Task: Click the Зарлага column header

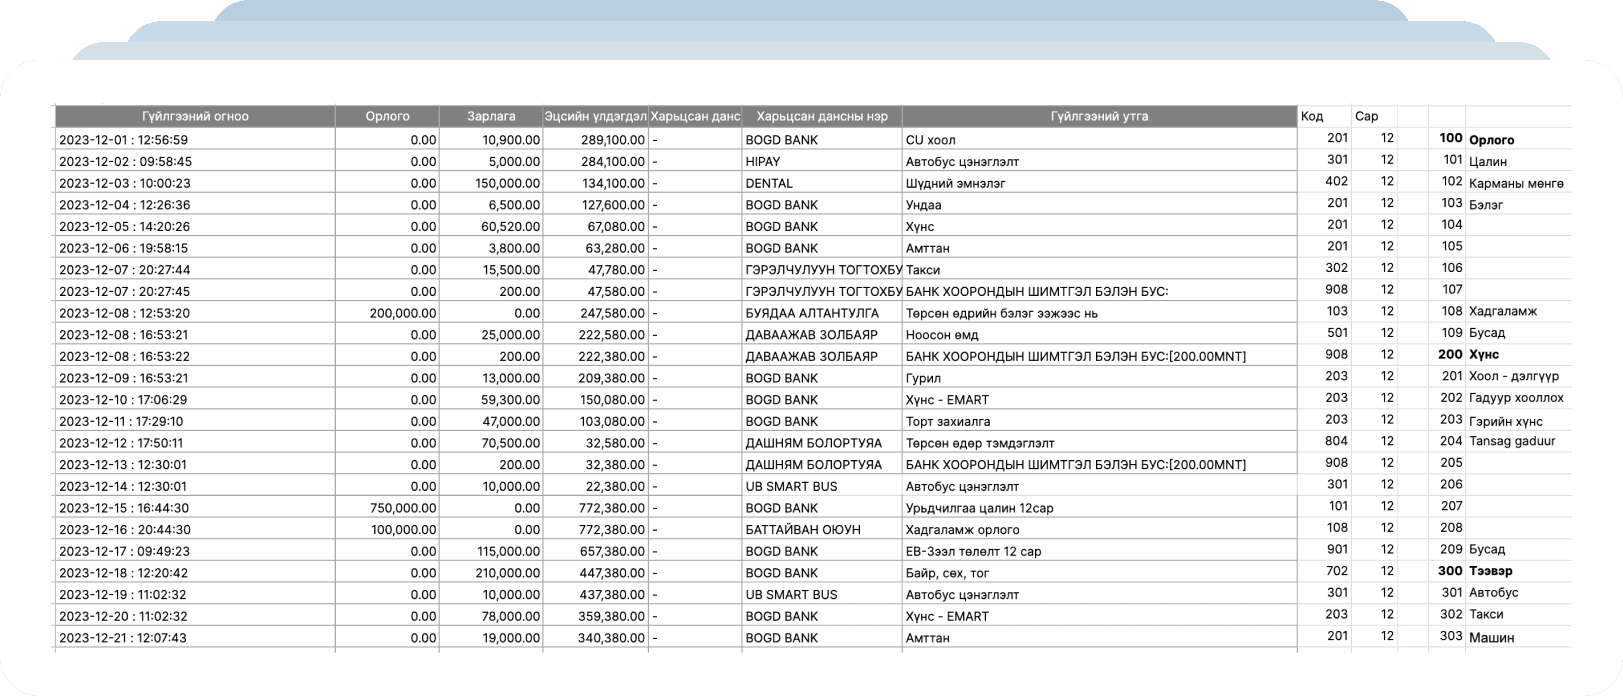Action: click(x=491, y=116)
